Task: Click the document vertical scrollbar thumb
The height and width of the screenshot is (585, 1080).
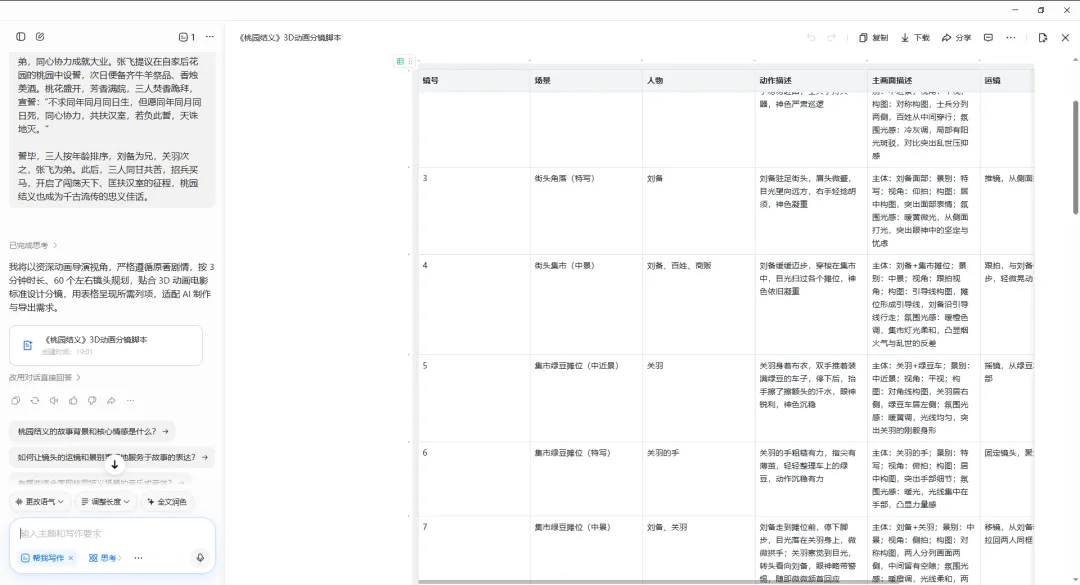Action: [x=1075, y=157]
